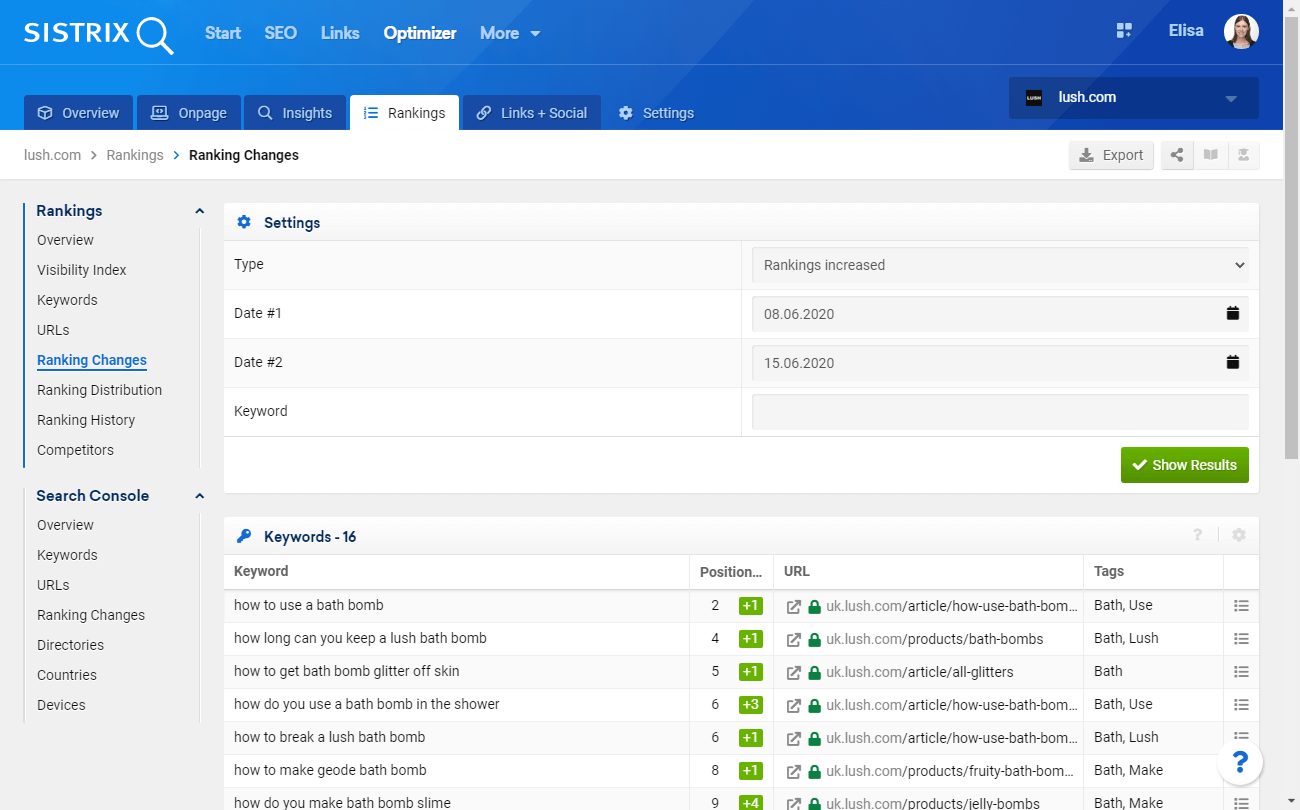Open Links in top navigation

point(340,33)
